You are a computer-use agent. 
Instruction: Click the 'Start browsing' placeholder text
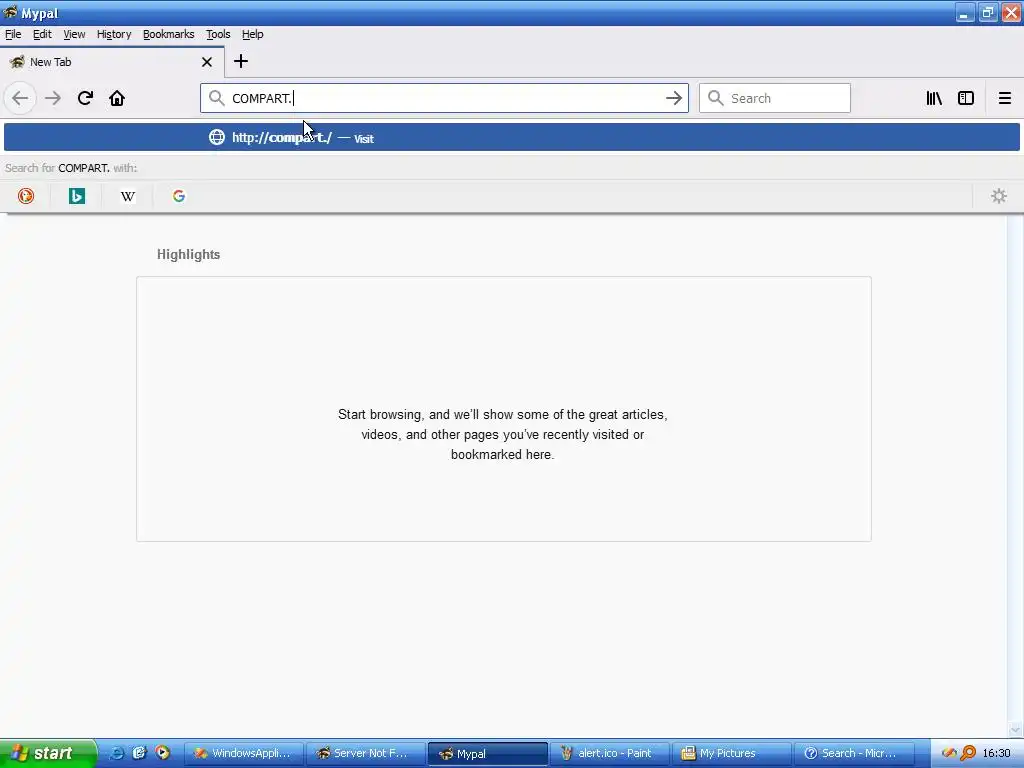tap(503, 434)
